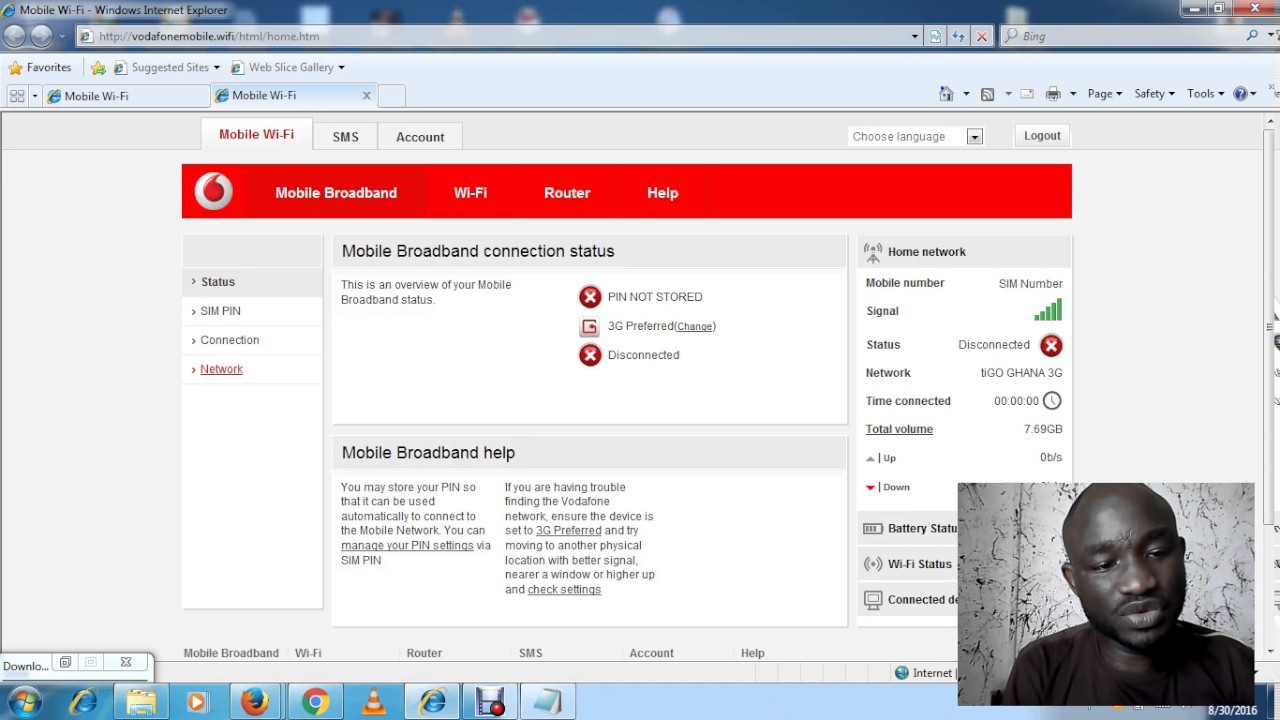Open the dropdown arrow next to Home icon

coord(966,94)
